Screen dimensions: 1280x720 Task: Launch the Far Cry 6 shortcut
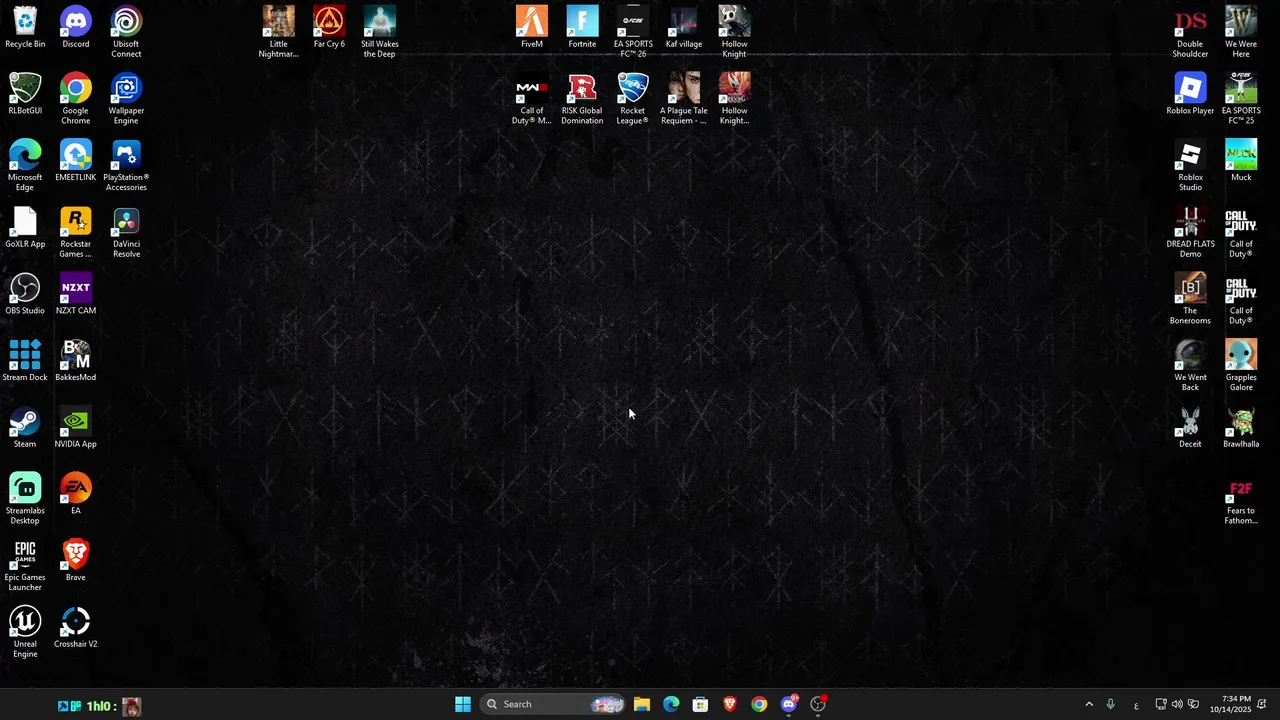click(x=329, y=28)
